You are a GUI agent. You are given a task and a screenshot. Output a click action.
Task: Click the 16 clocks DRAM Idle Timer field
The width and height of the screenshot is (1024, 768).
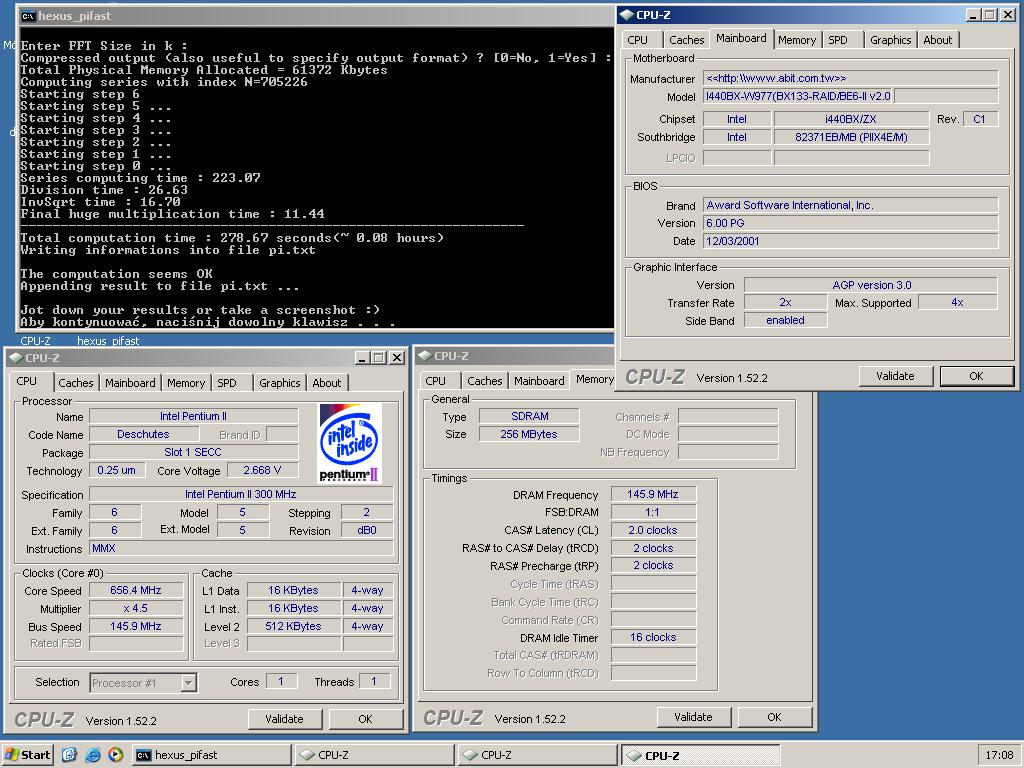[653, 637]
